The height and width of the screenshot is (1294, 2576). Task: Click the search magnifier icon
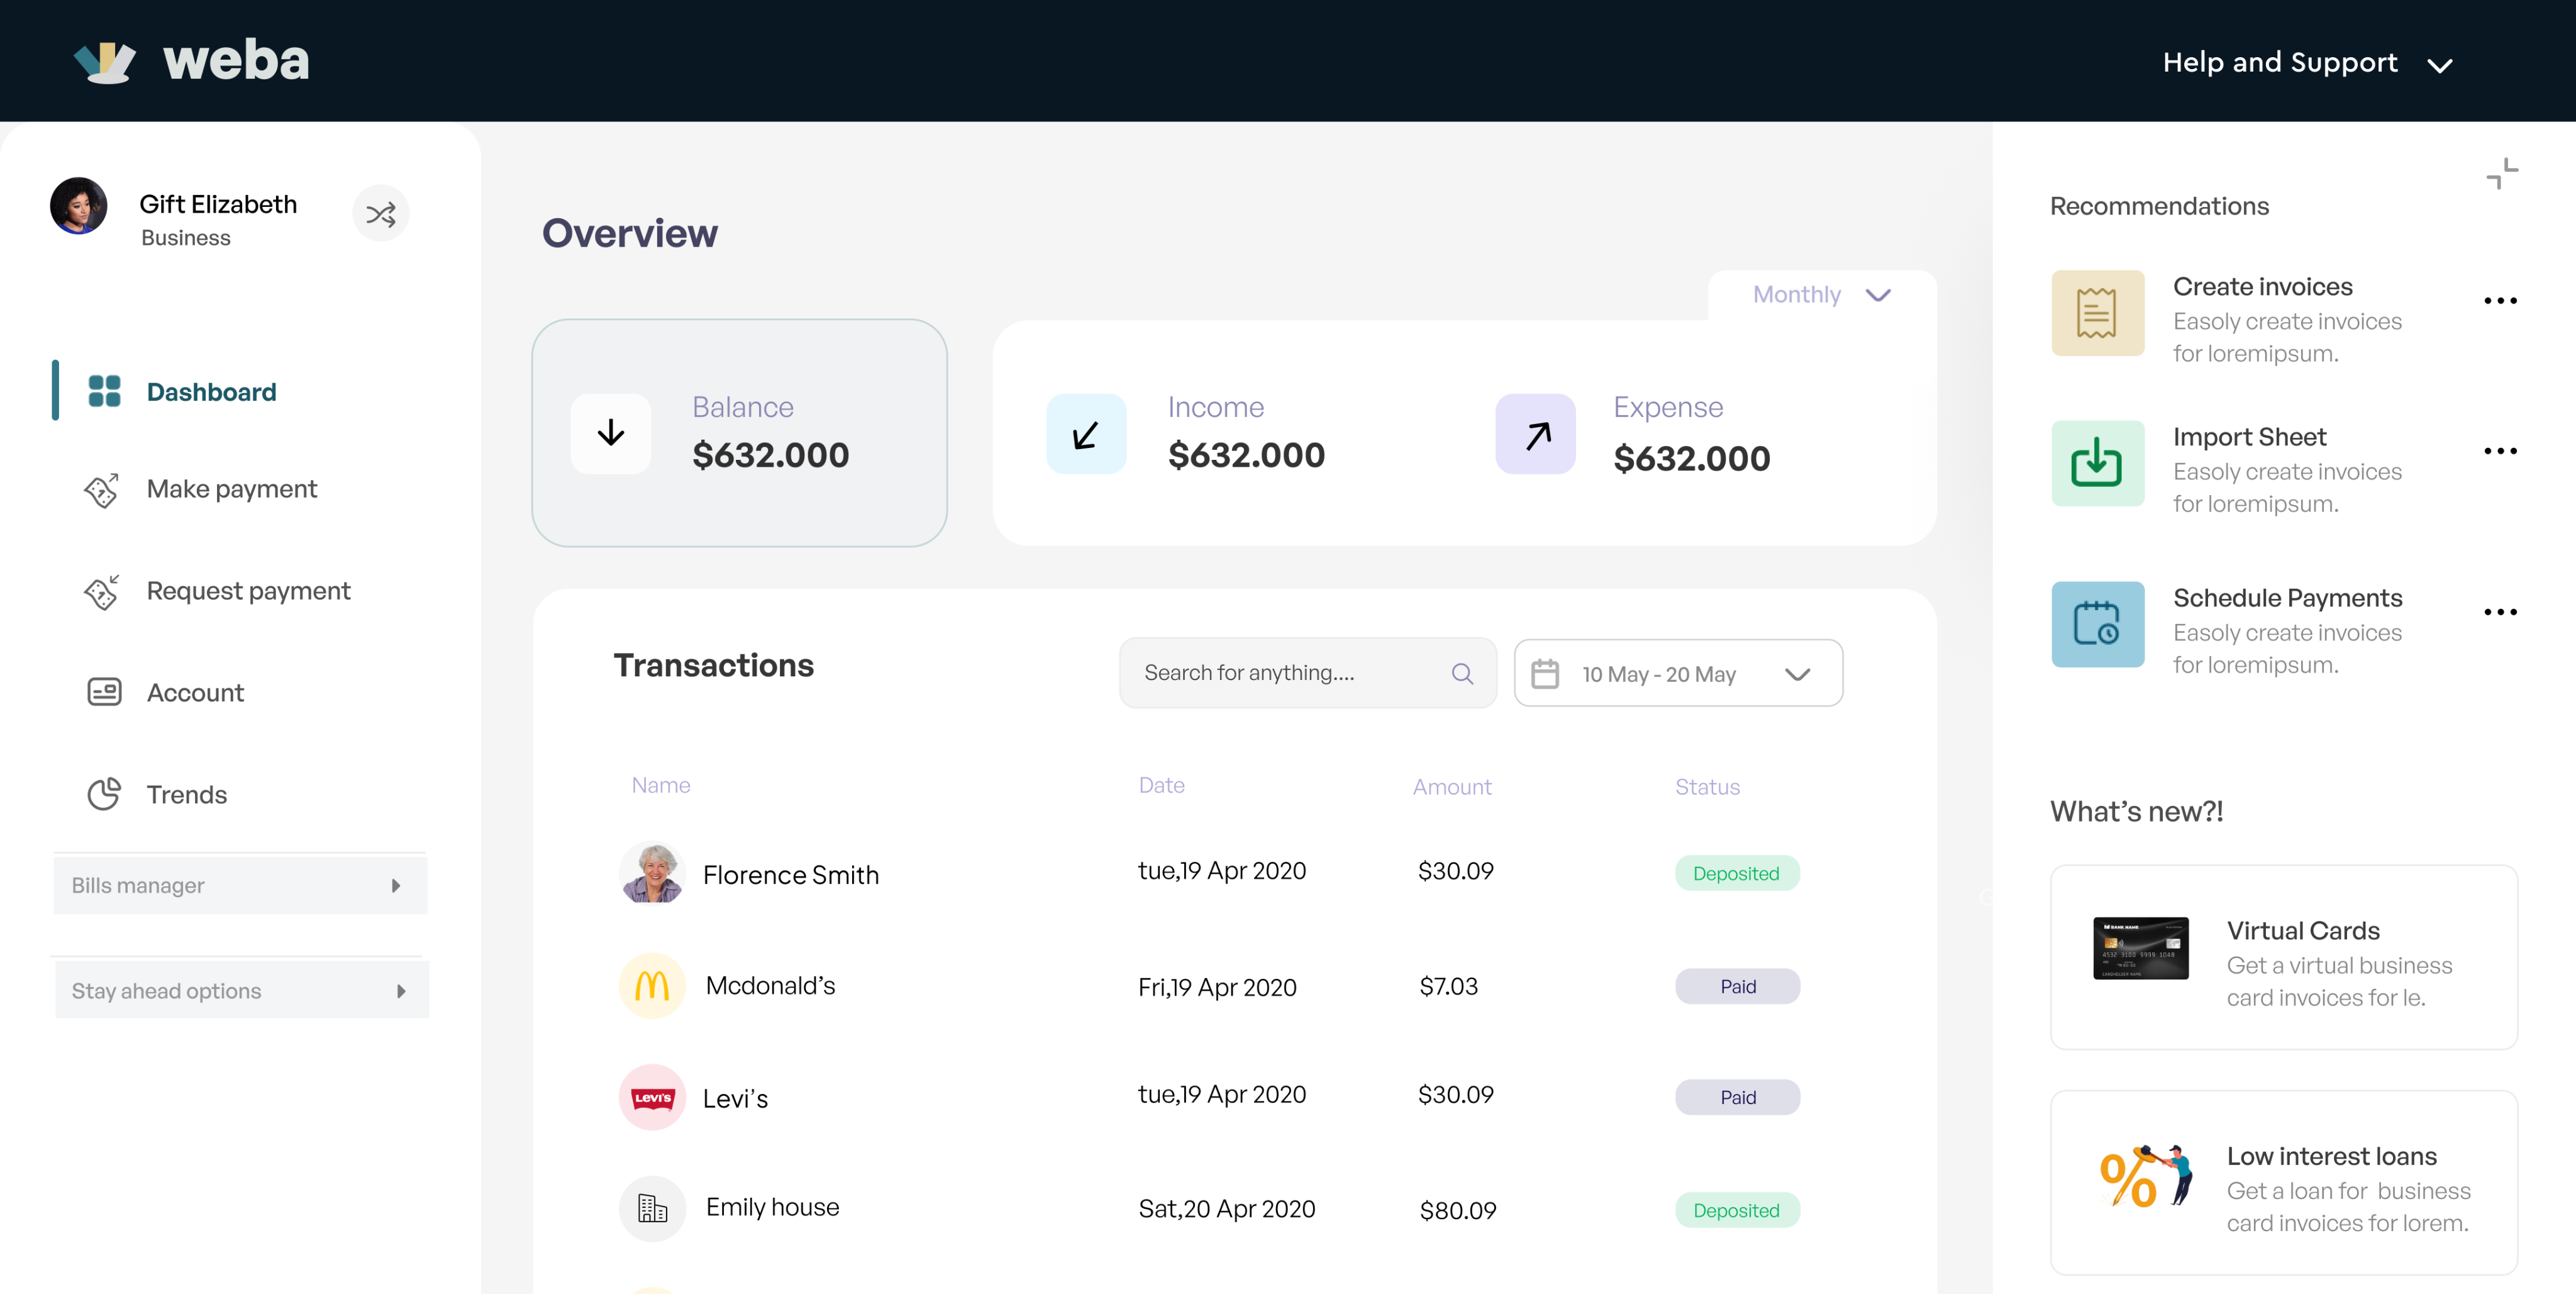[x=1461, y=673]
